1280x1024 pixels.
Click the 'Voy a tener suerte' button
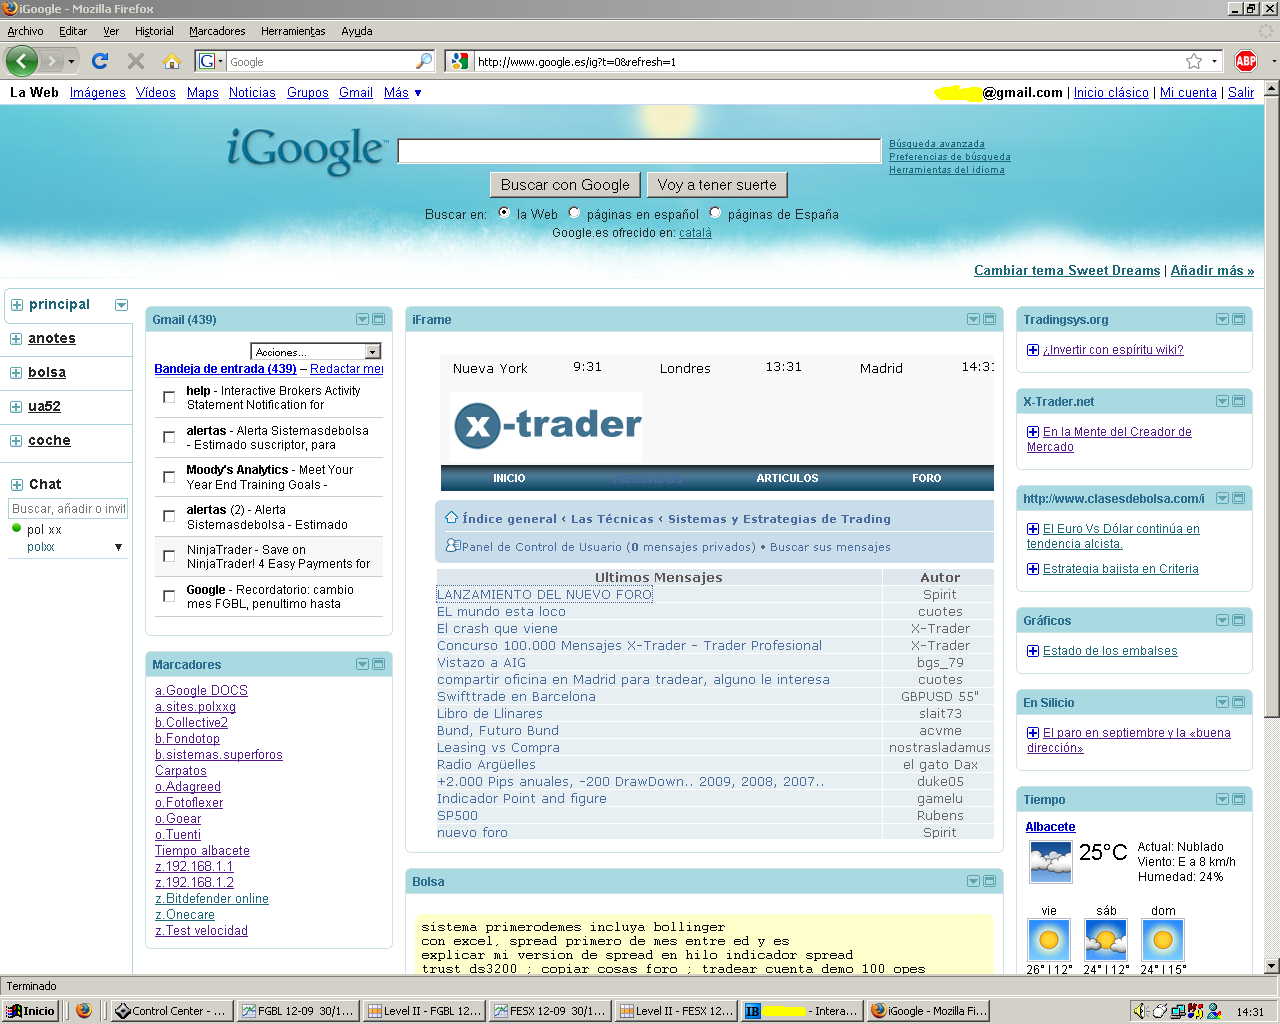pyautogui.click(x=717, y=185)
